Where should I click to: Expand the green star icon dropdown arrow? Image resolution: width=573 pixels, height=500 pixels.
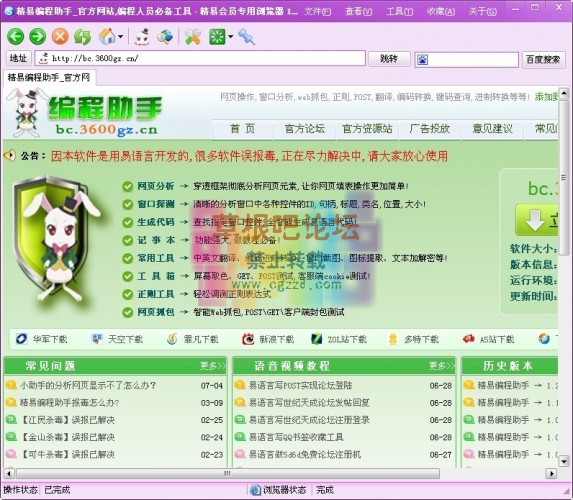click(x=230, y=37)
